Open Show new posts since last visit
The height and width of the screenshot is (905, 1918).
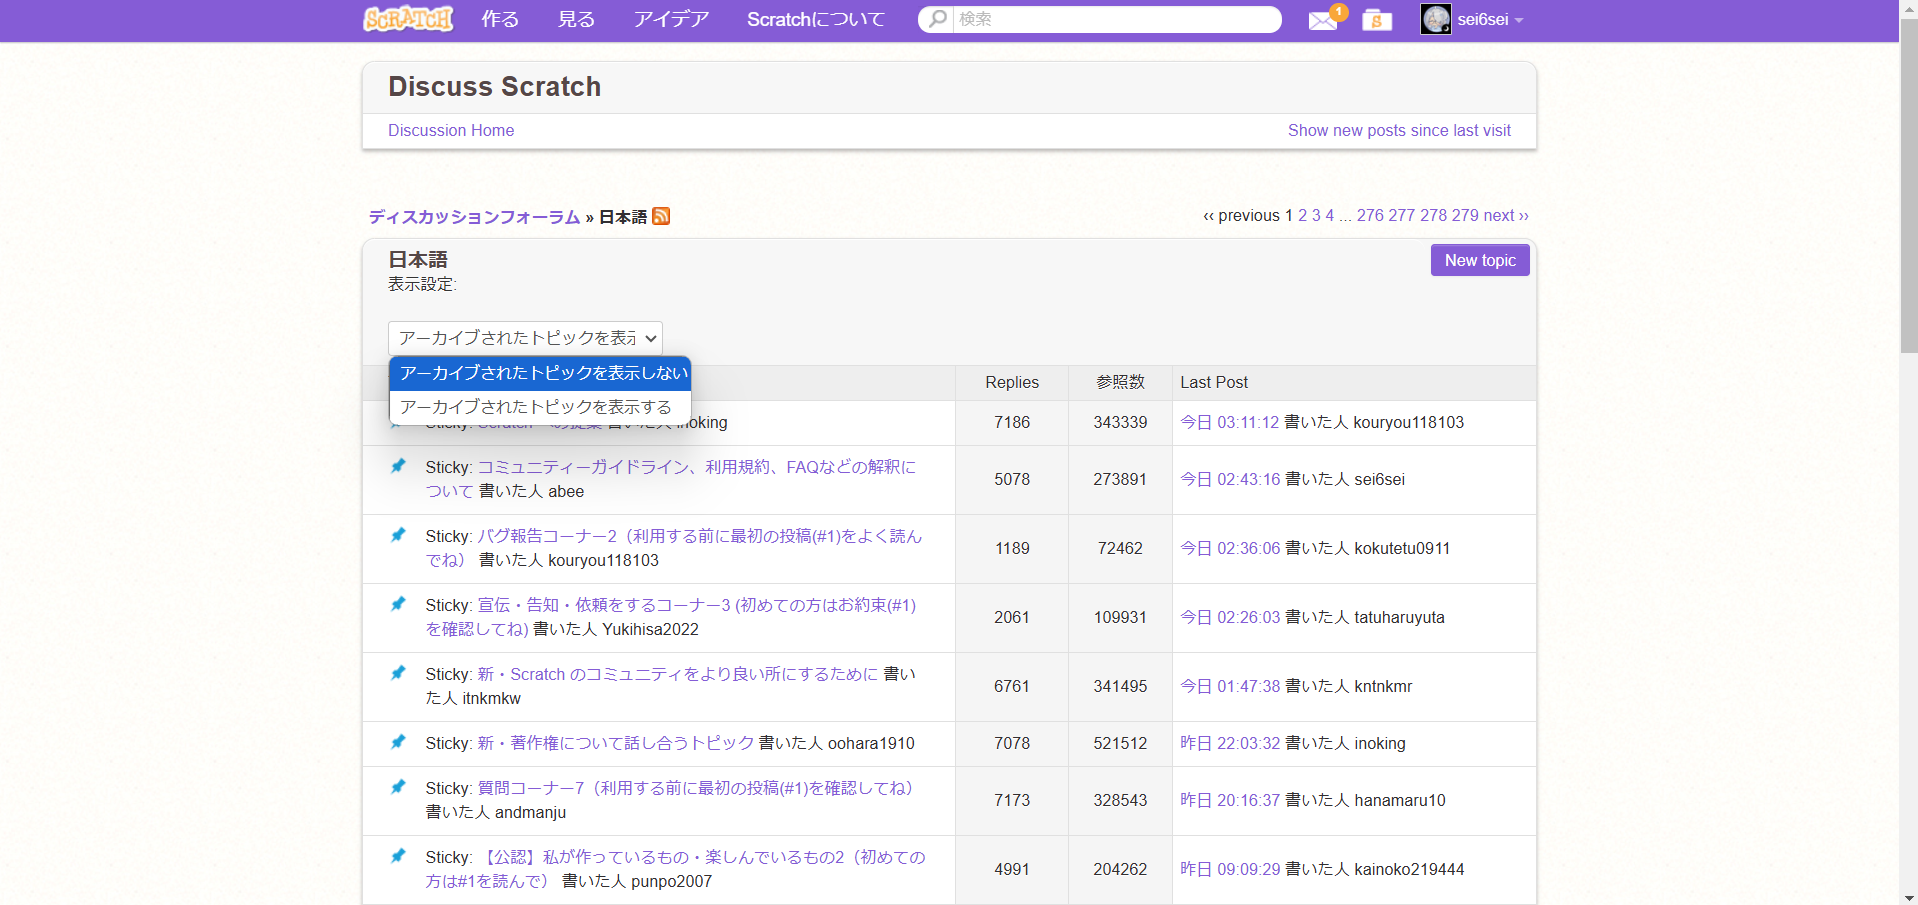pos(1398,130)
